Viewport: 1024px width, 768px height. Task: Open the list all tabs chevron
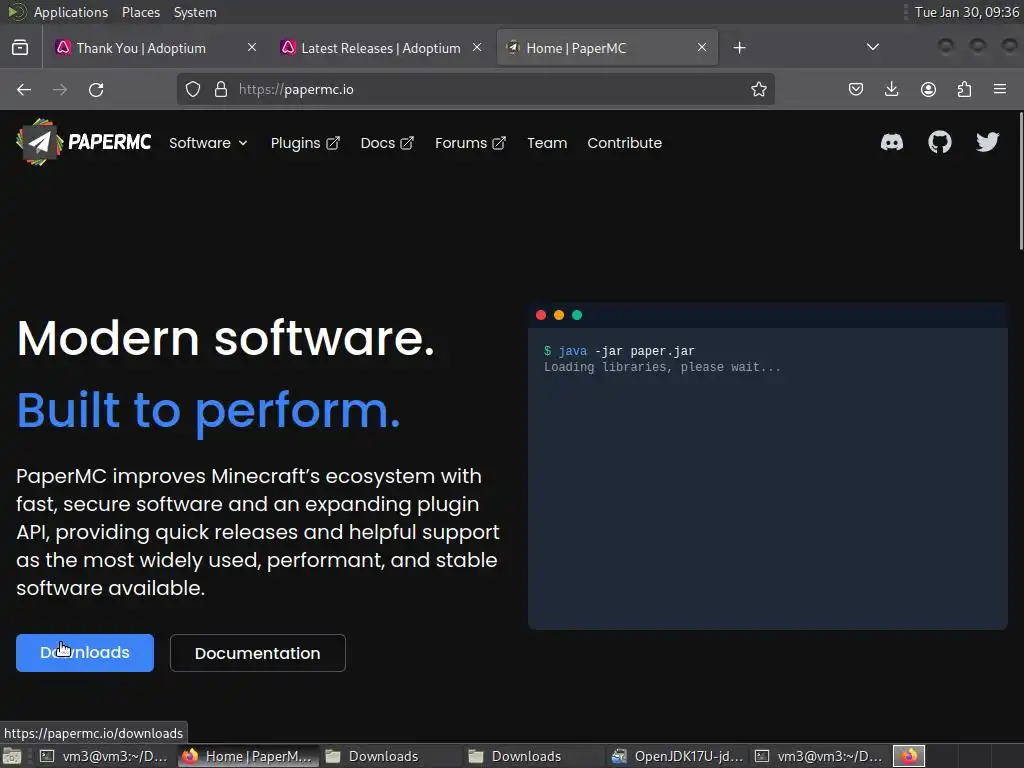pyautogui.click(x=872, y=47)
